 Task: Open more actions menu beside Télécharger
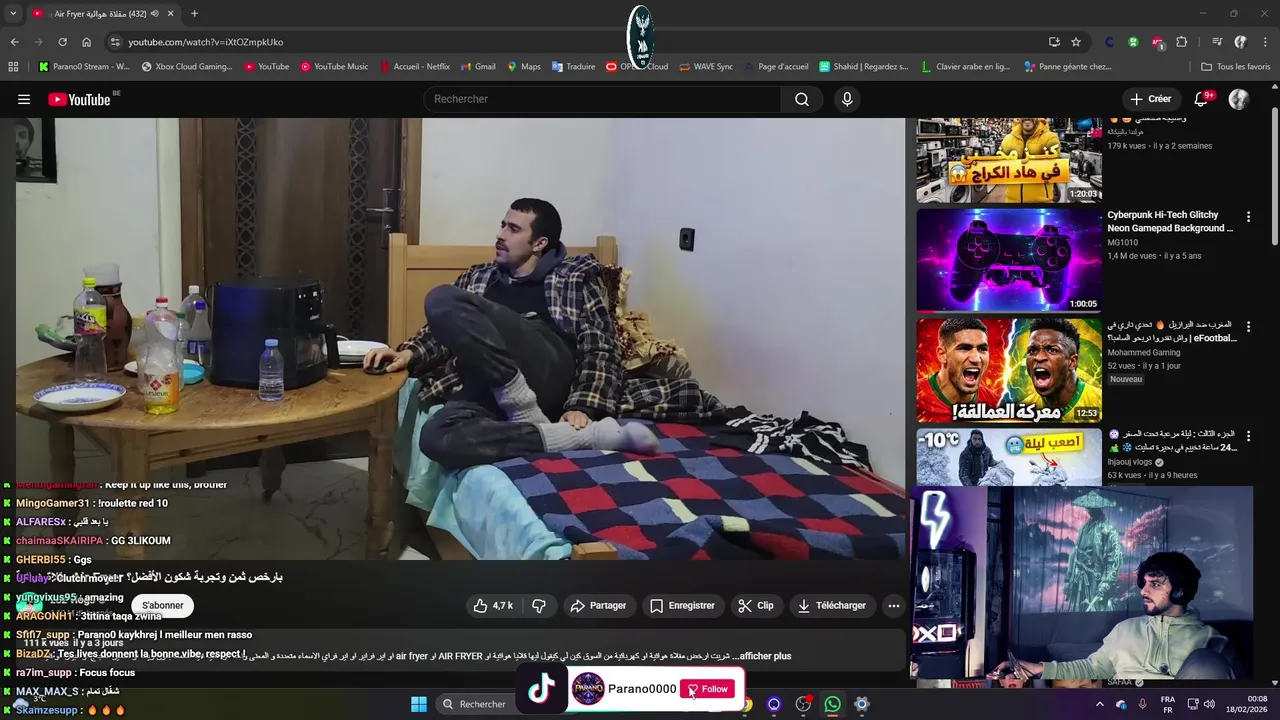(894, 605)
